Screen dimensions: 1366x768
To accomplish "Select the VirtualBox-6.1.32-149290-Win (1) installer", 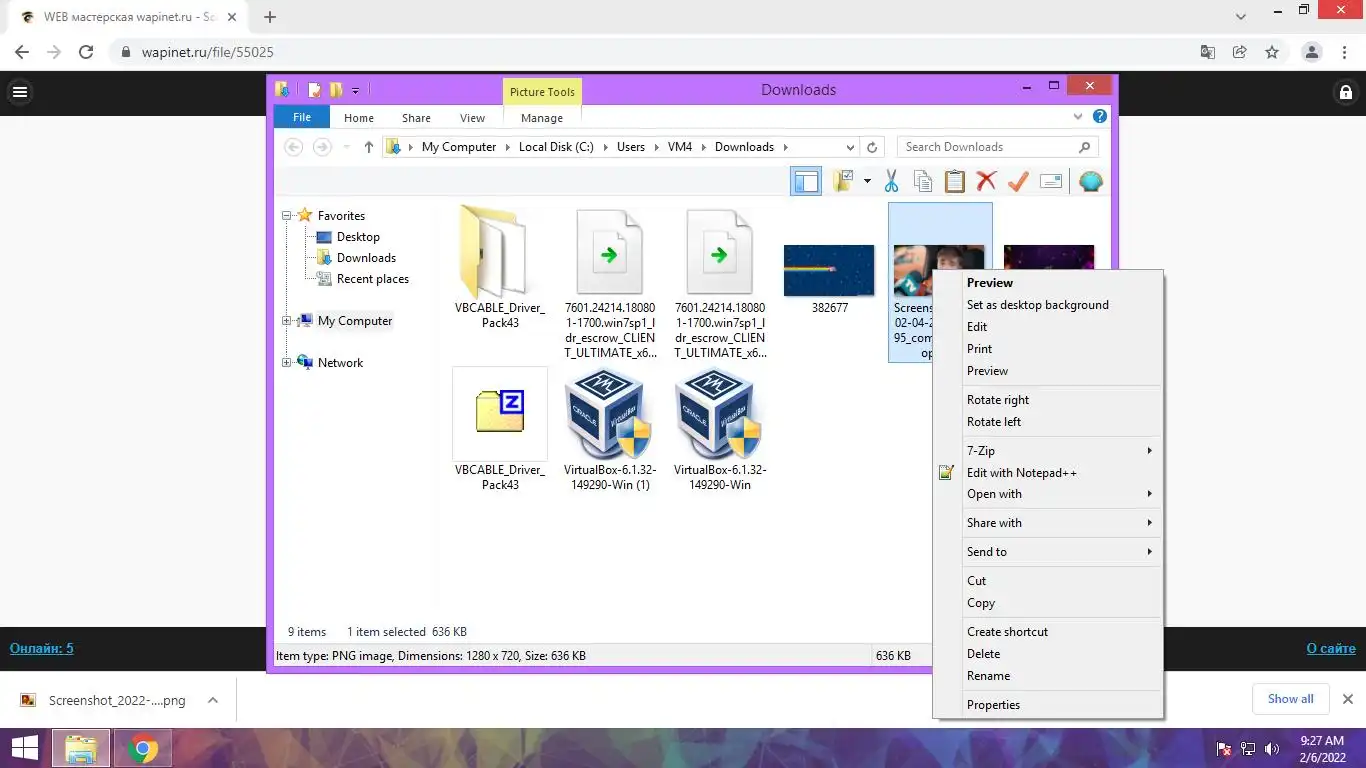I will pos(608,415).
